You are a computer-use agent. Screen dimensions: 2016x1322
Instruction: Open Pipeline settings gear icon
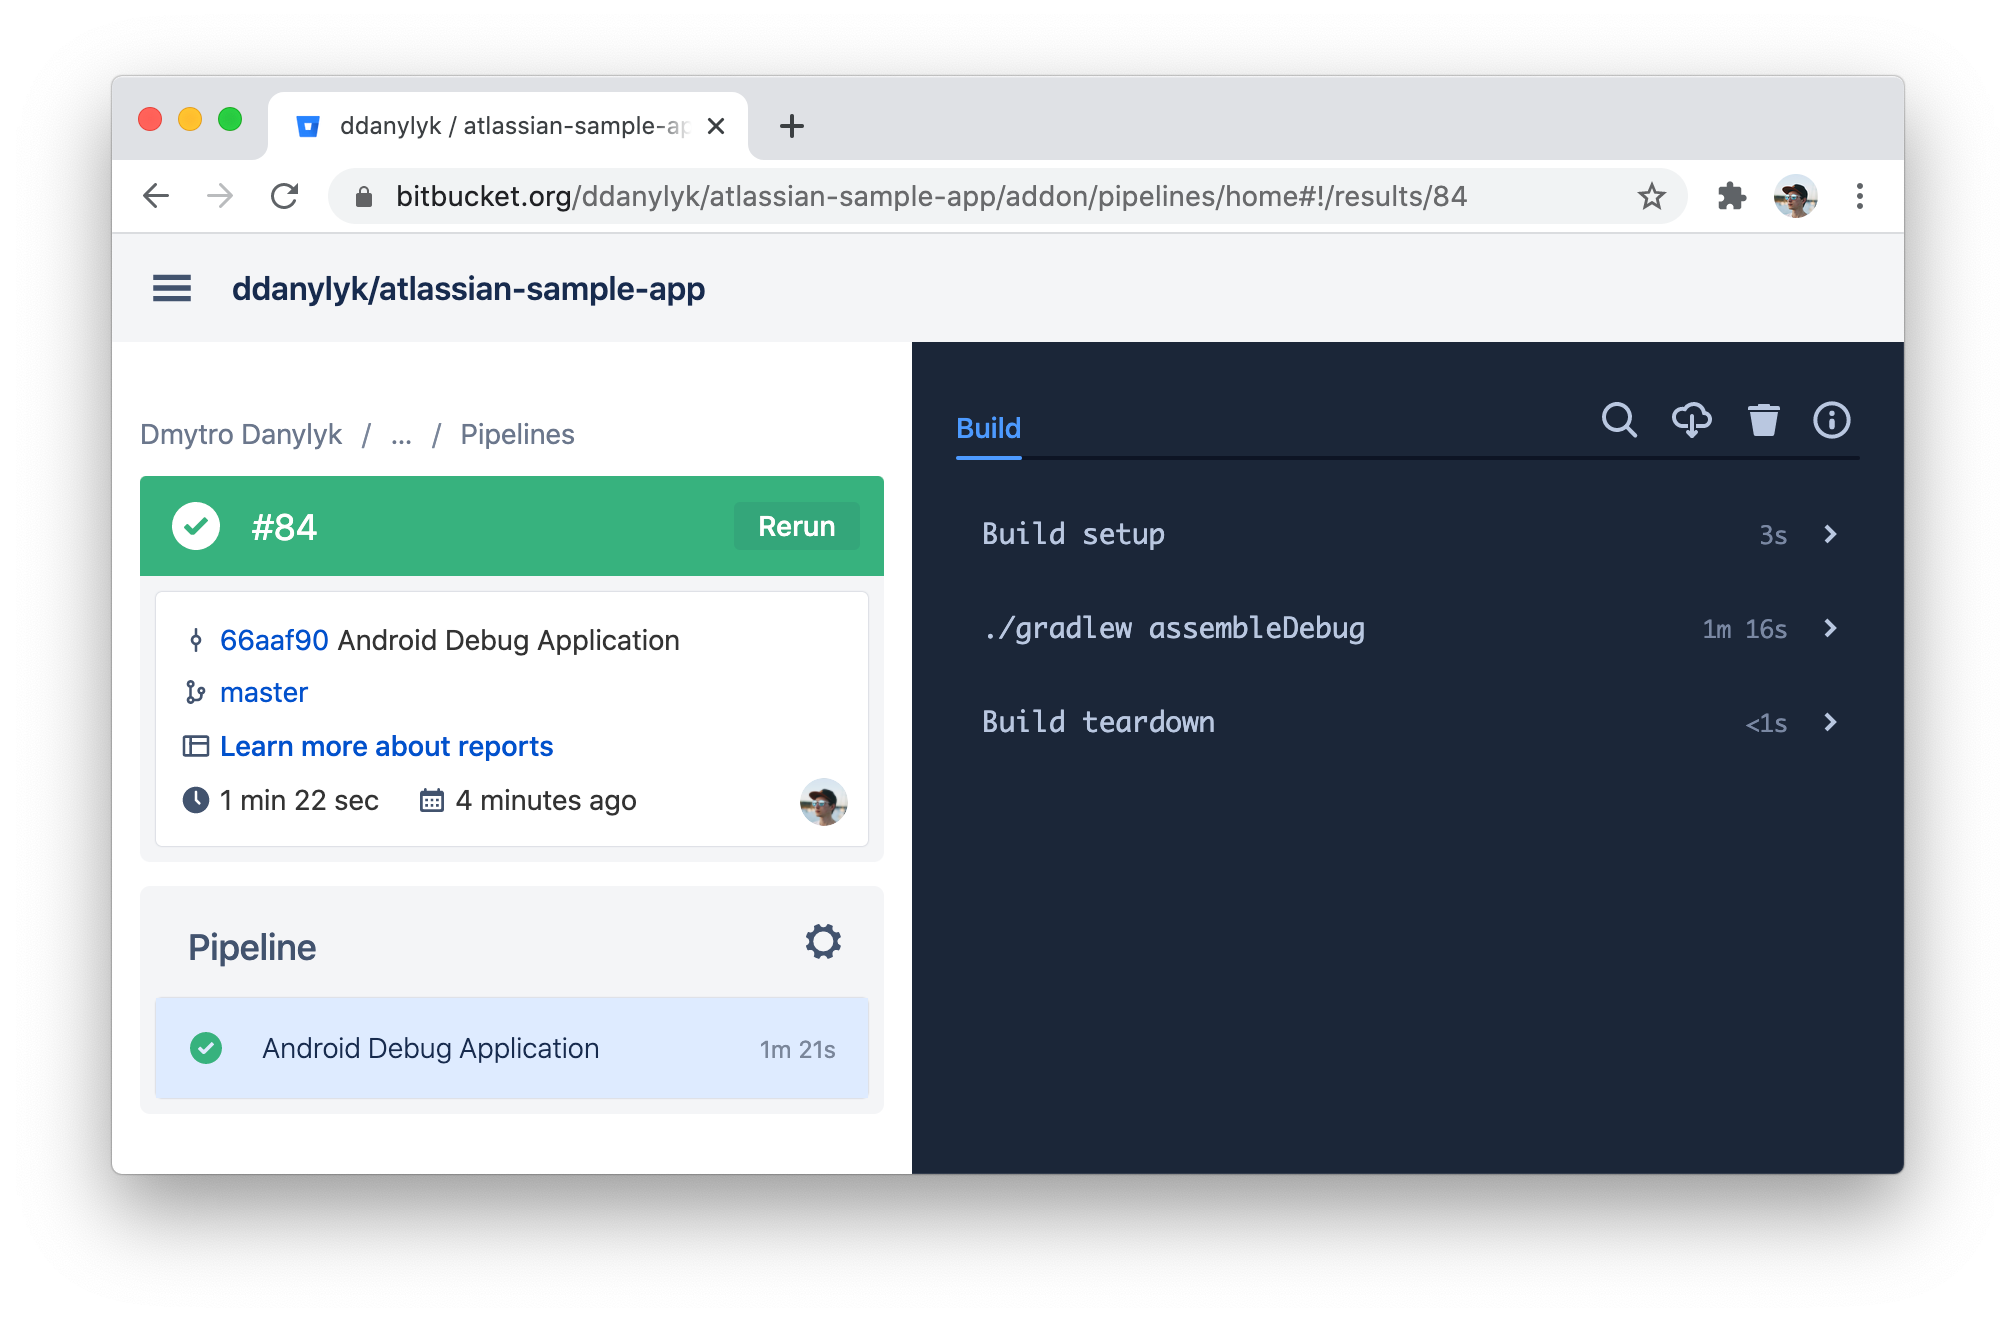coord(823,941)
